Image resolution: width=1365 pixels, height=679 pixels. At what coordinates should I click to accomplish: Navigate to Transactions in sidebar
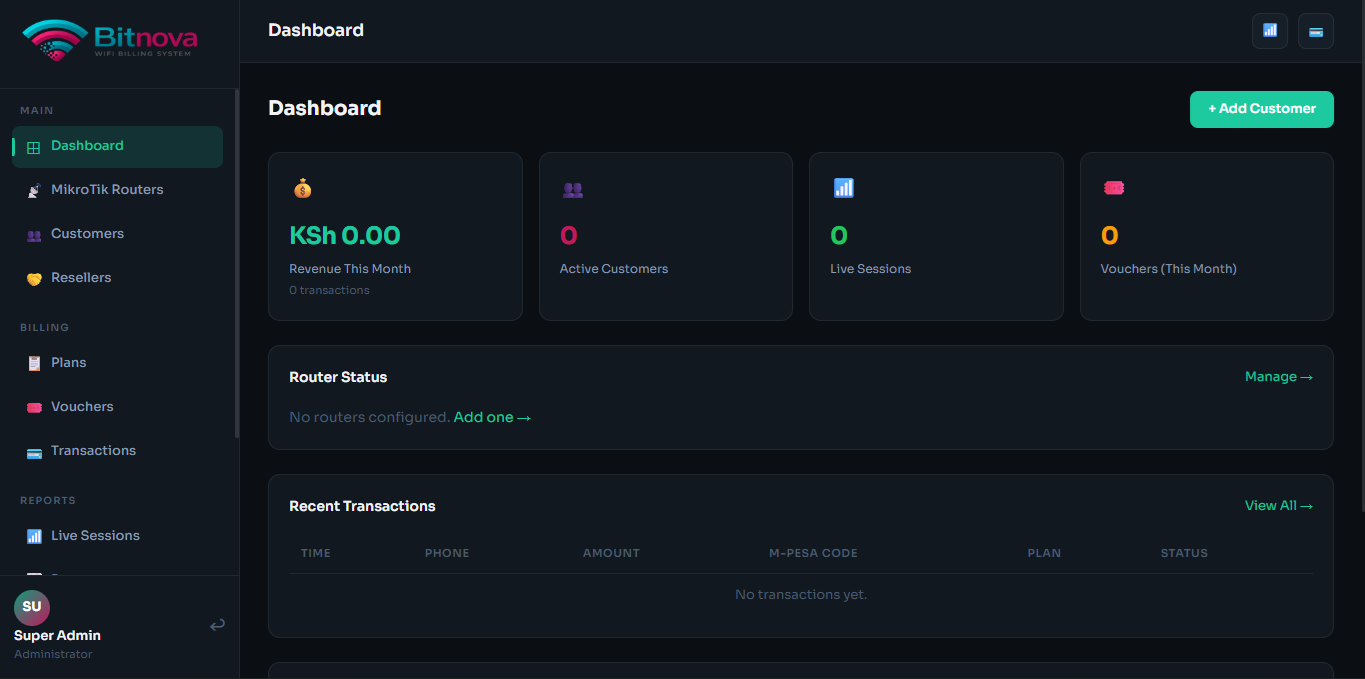tap(93, 451)
